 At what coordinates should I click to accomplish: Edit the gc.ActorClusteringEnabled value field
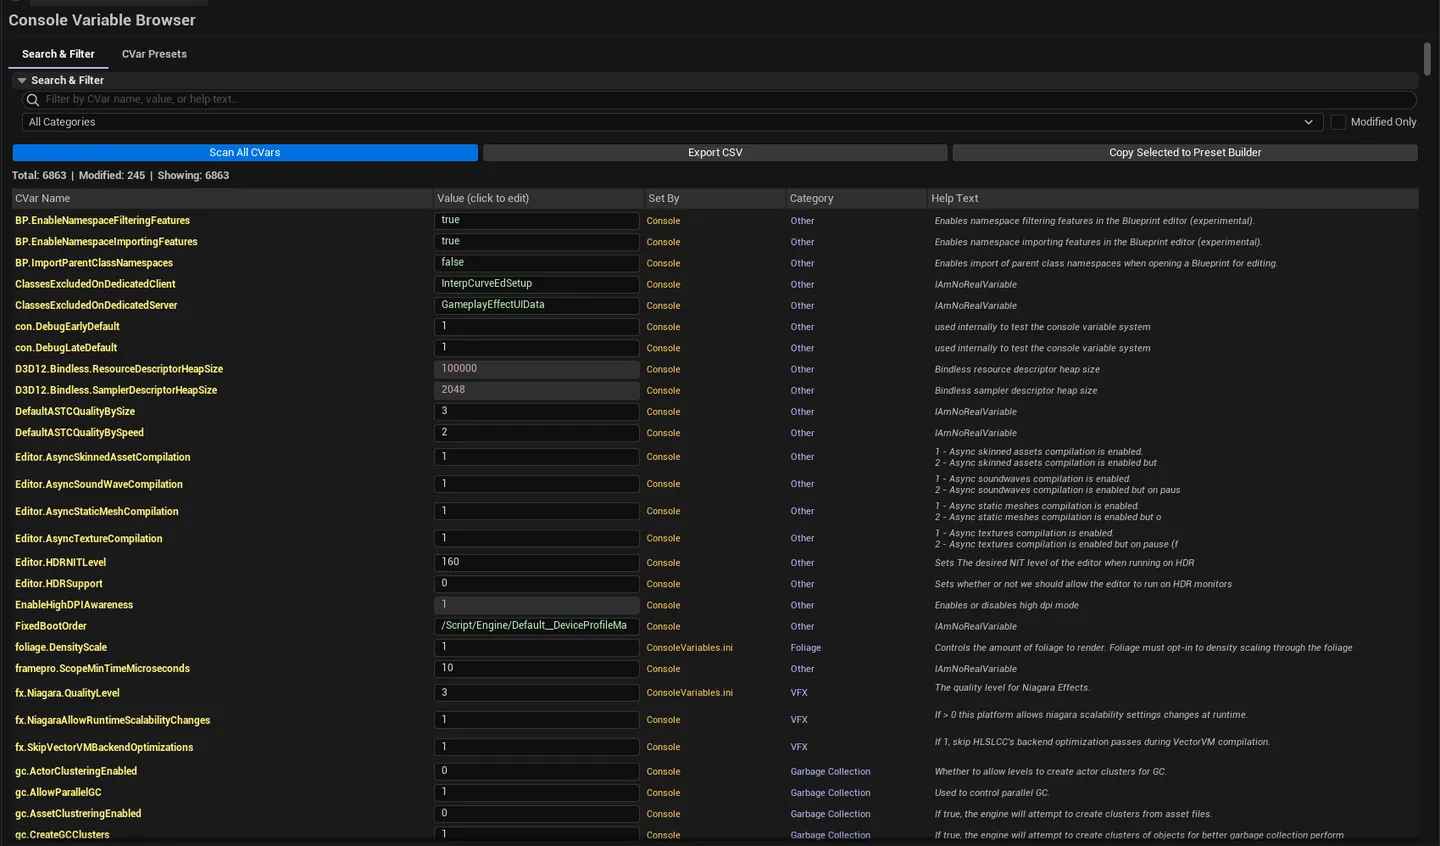[x=537, y=771]
